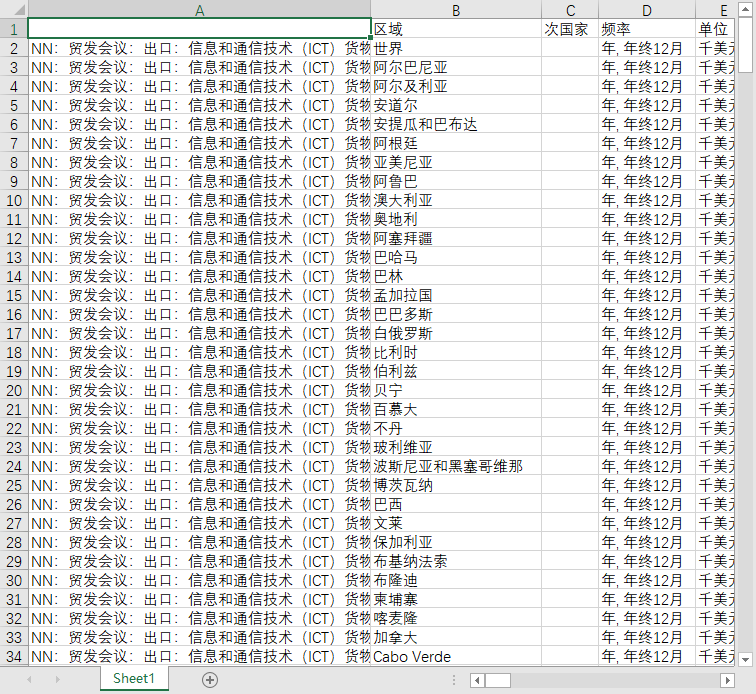The width and height of the screenshot is (756, 694).
Task: Click the 次国家 header cell
Action: pyautogui.click(x=570, y=29)
